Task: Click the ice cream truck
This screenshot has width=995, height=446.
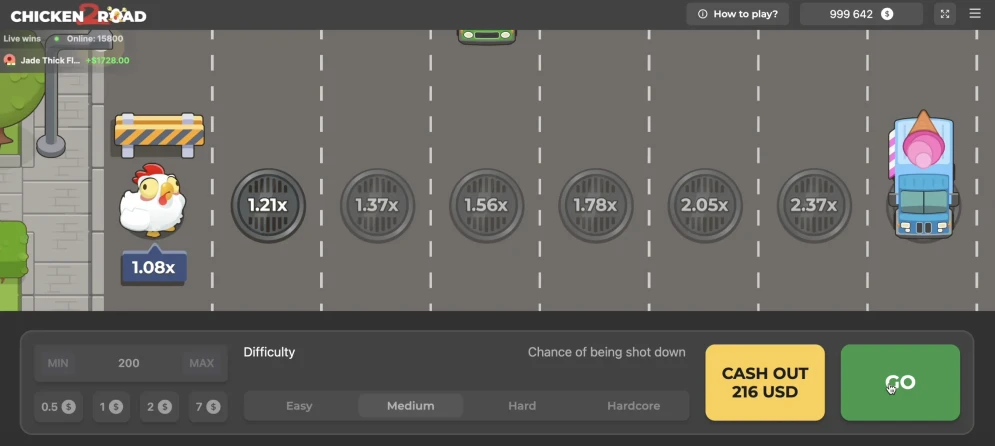Action: coord(923,175)
